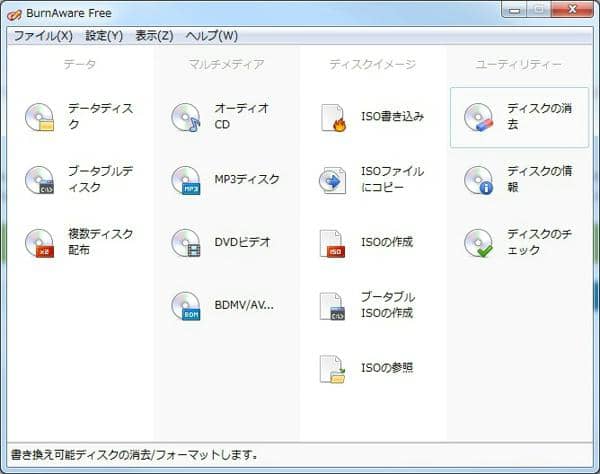Open the BDMV/AV... BDM disc icon
Screen dimensions: 600x474
tap(186, 306)
